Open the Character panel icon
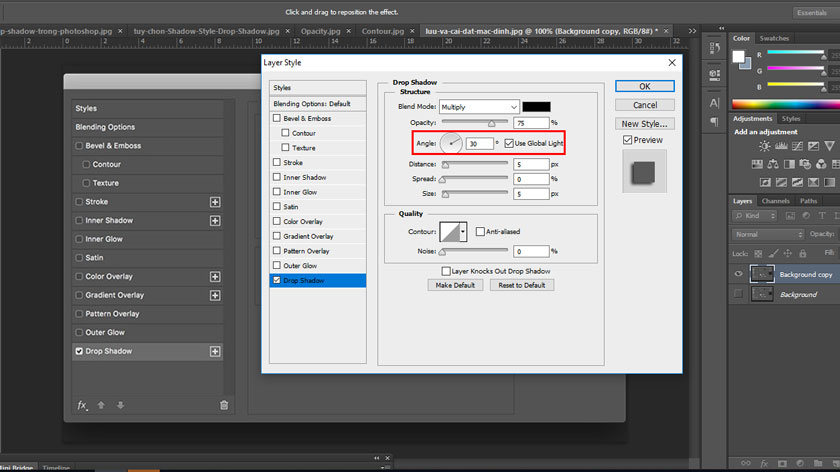Viewport: 840px width, 472px height. click(715, 103)
